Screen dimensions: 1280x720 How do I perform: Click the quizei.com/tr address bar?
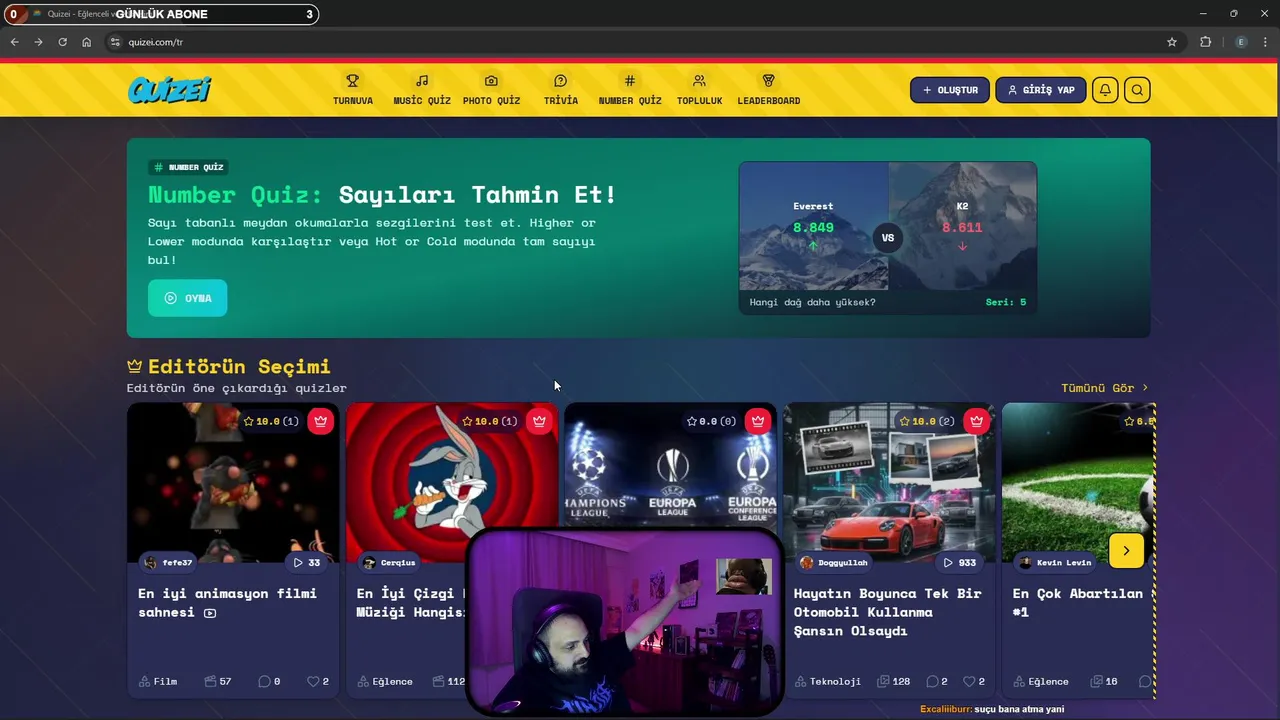(x=640, y=42)
